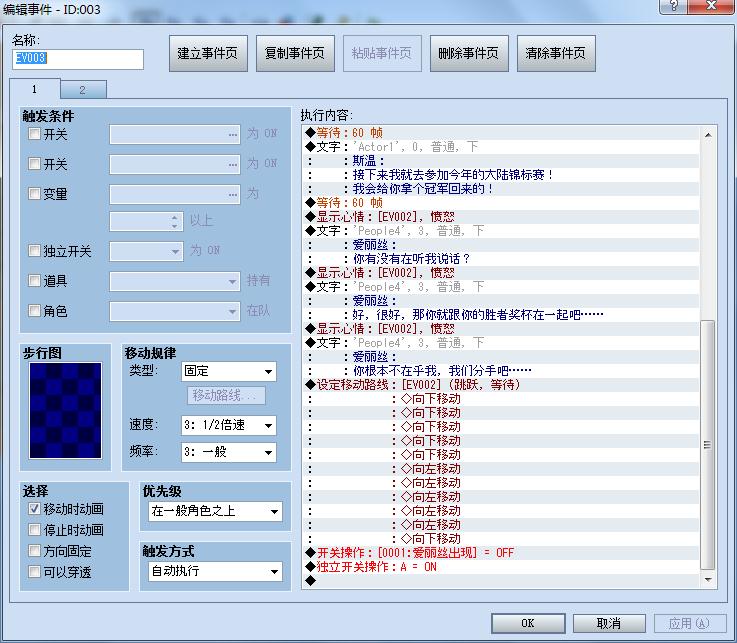The image size is (737, 643).
Task: Select the 文字 'Actor1' command line
Action: click(502, 147)
